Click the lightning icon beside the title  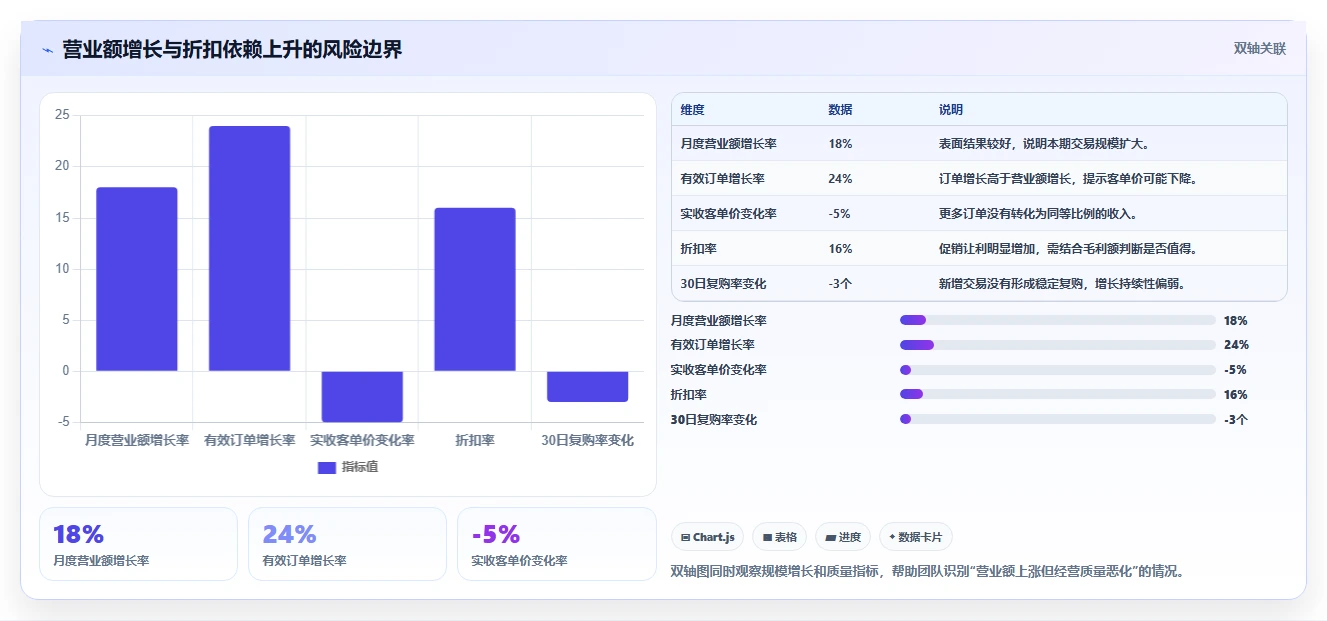click(47, 50)
